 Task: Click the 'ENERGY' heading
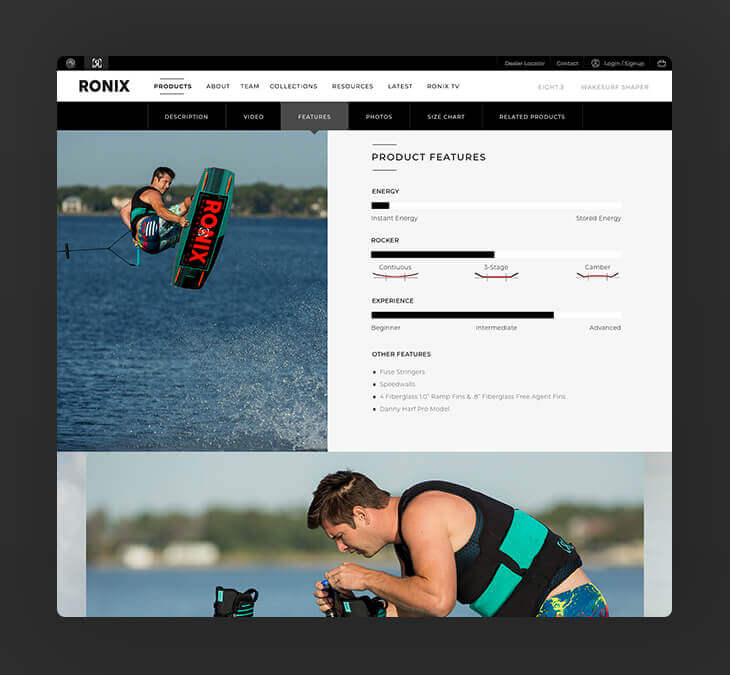[x=385, y=191]
